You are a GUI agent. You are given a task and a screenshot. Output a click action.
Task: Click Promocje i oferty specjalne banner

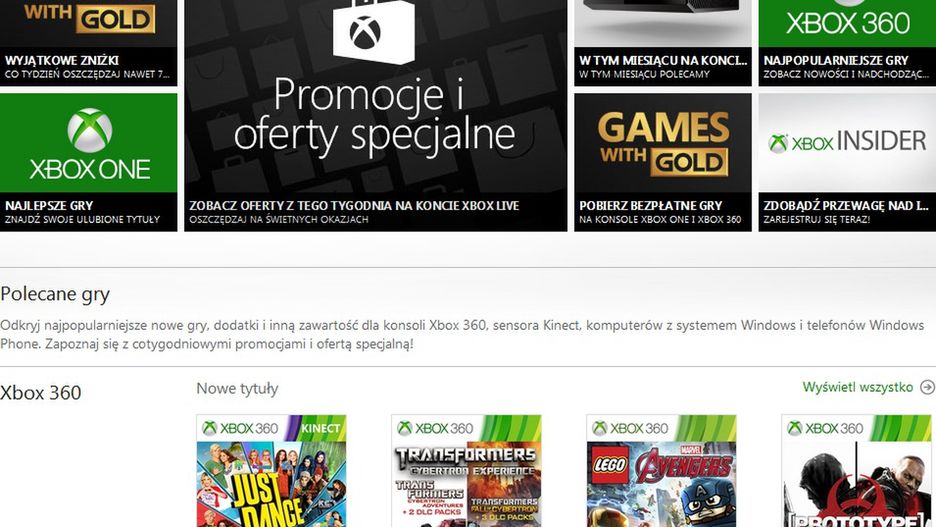click(x=375, y=115)
